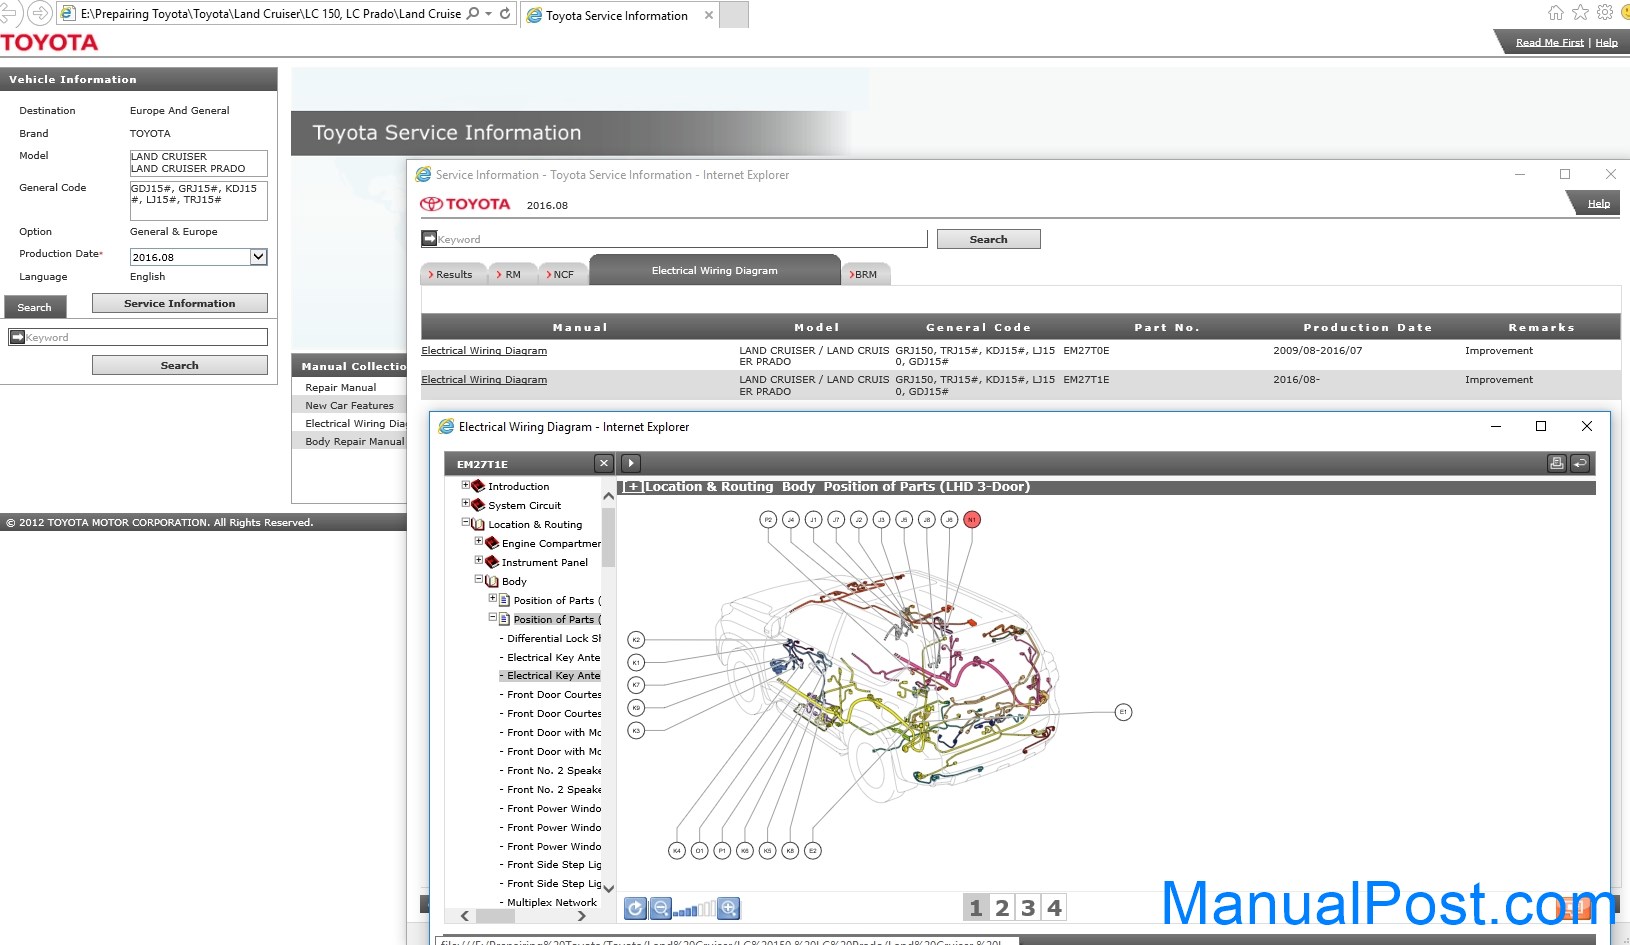
Task: Click the zoom level indicator bar
Action: pos(694,909)
